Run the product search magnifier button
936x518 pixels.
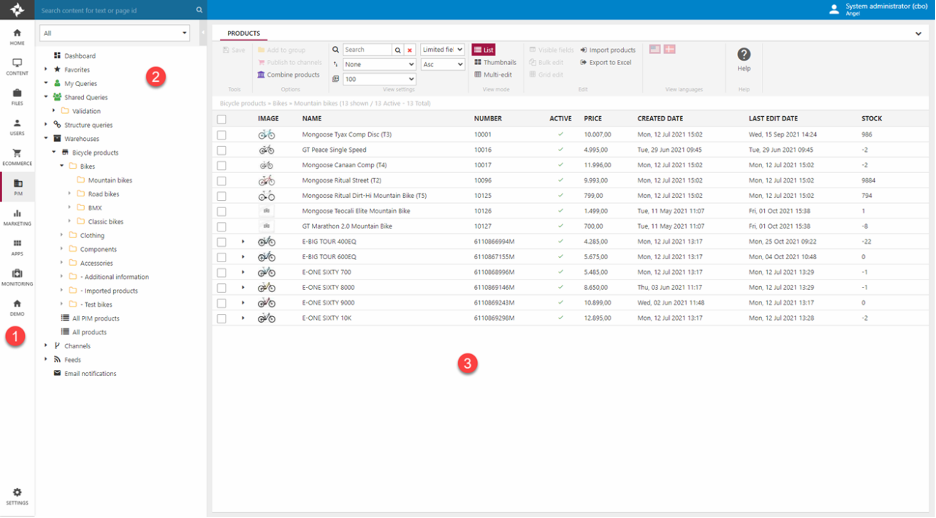point(398,50)
